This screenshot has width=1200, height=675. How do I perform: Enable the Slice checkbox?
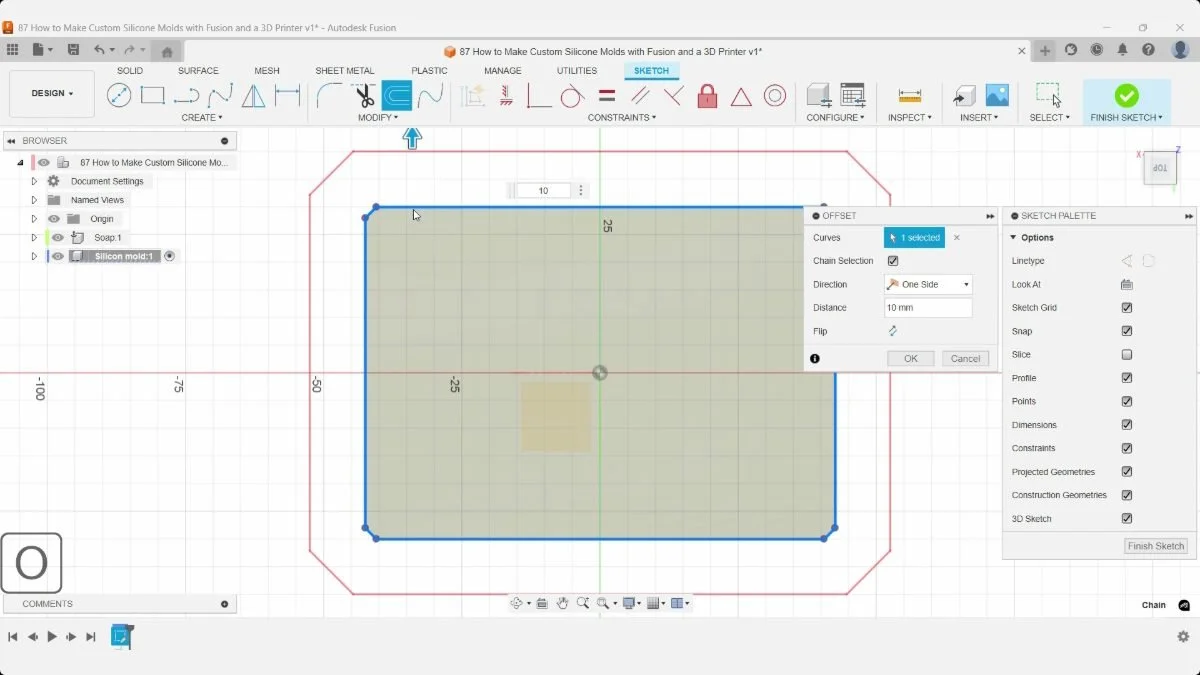[x=1127, y=355]
